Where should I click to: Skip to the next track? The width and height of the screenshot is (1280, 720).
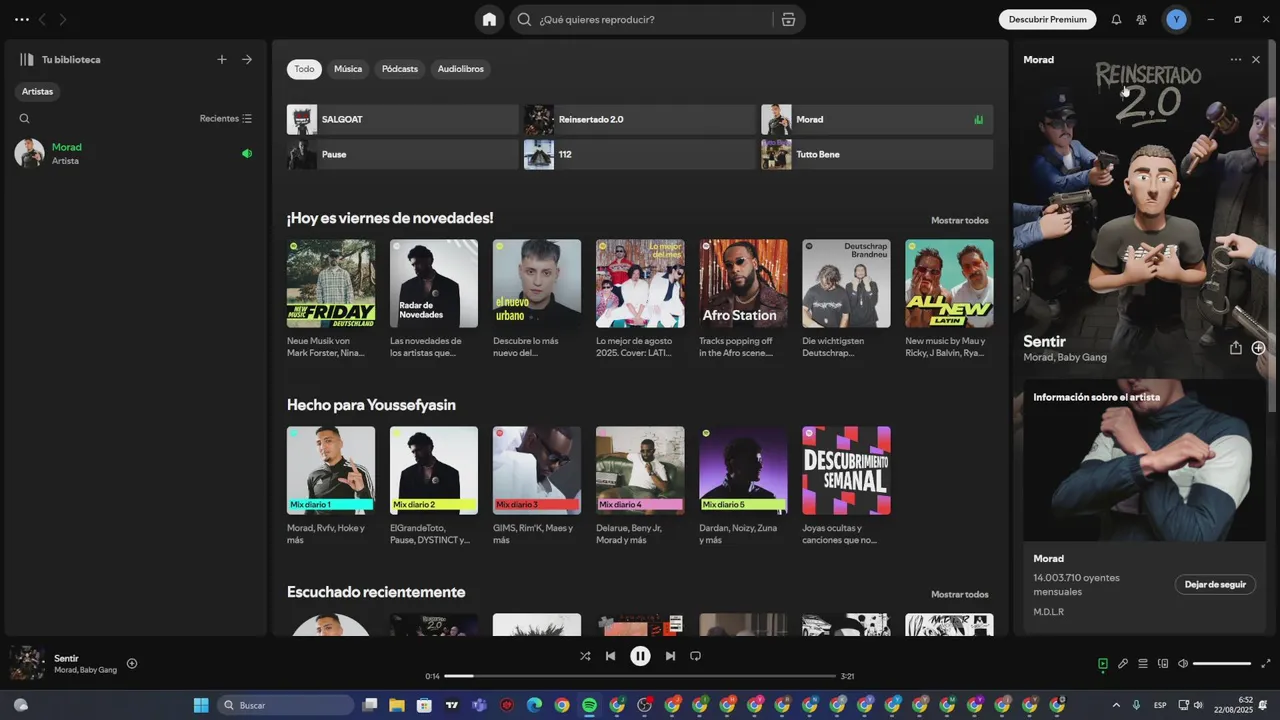click(x=670, y=656)
